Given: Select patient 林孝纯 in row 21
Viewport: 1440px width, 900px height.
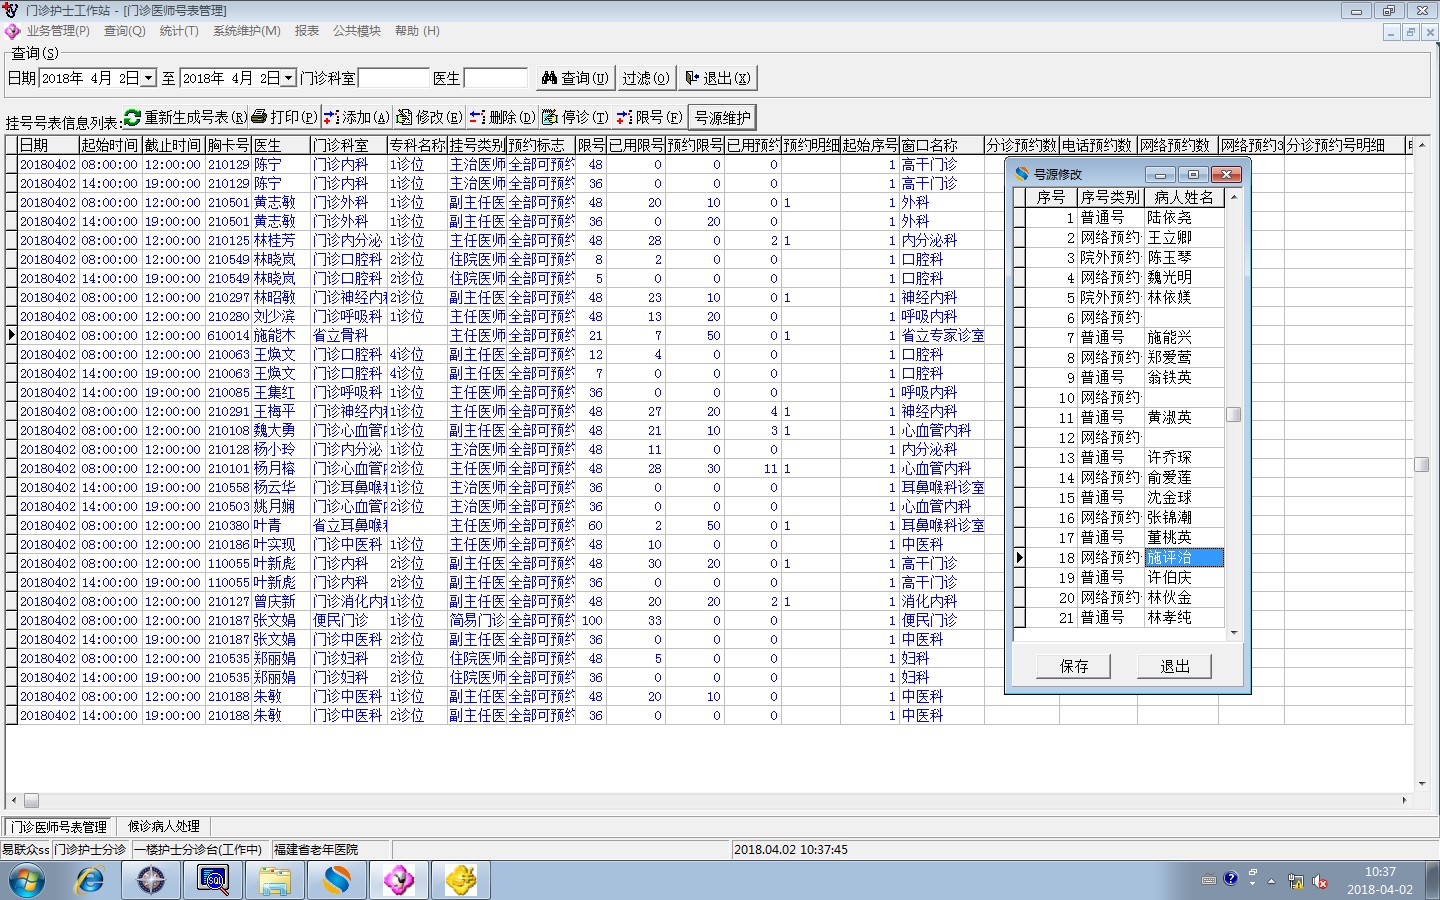Looking at the screenshot, I should (x=1184, y=617).
